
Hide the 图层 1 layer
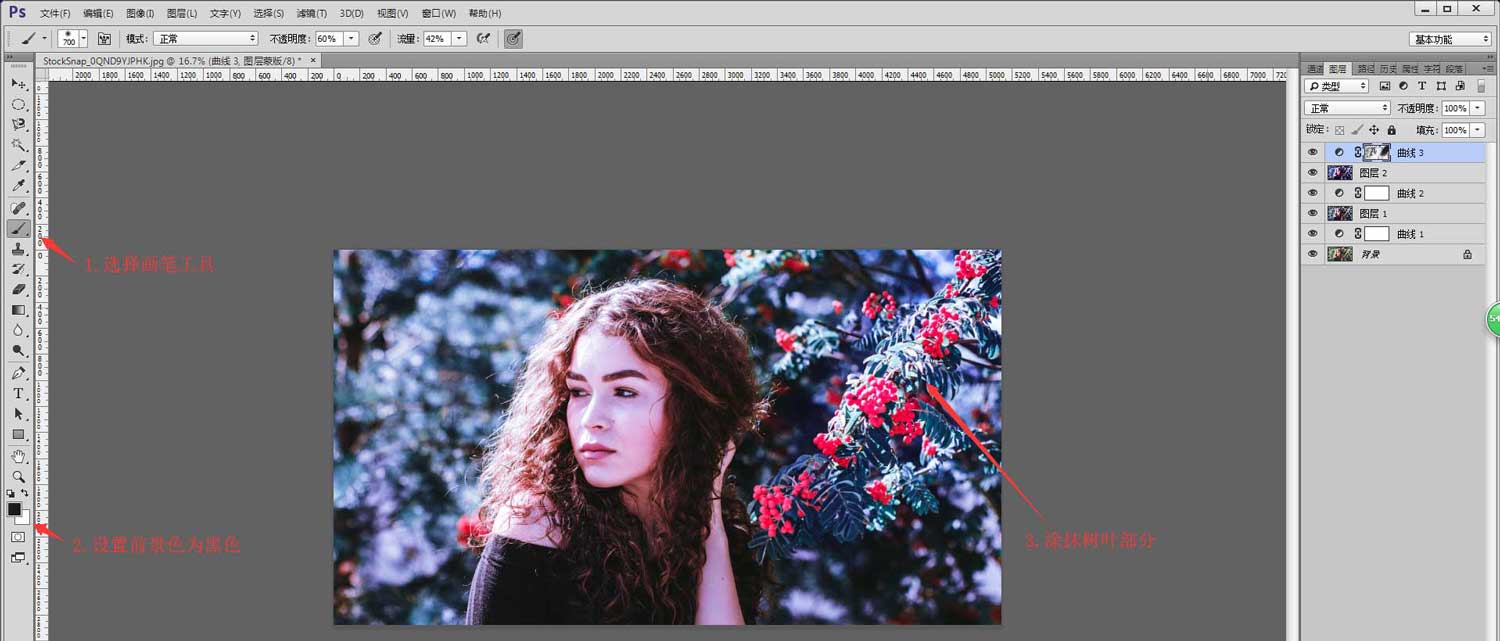pyautogui.click(x=1313, y=213)
